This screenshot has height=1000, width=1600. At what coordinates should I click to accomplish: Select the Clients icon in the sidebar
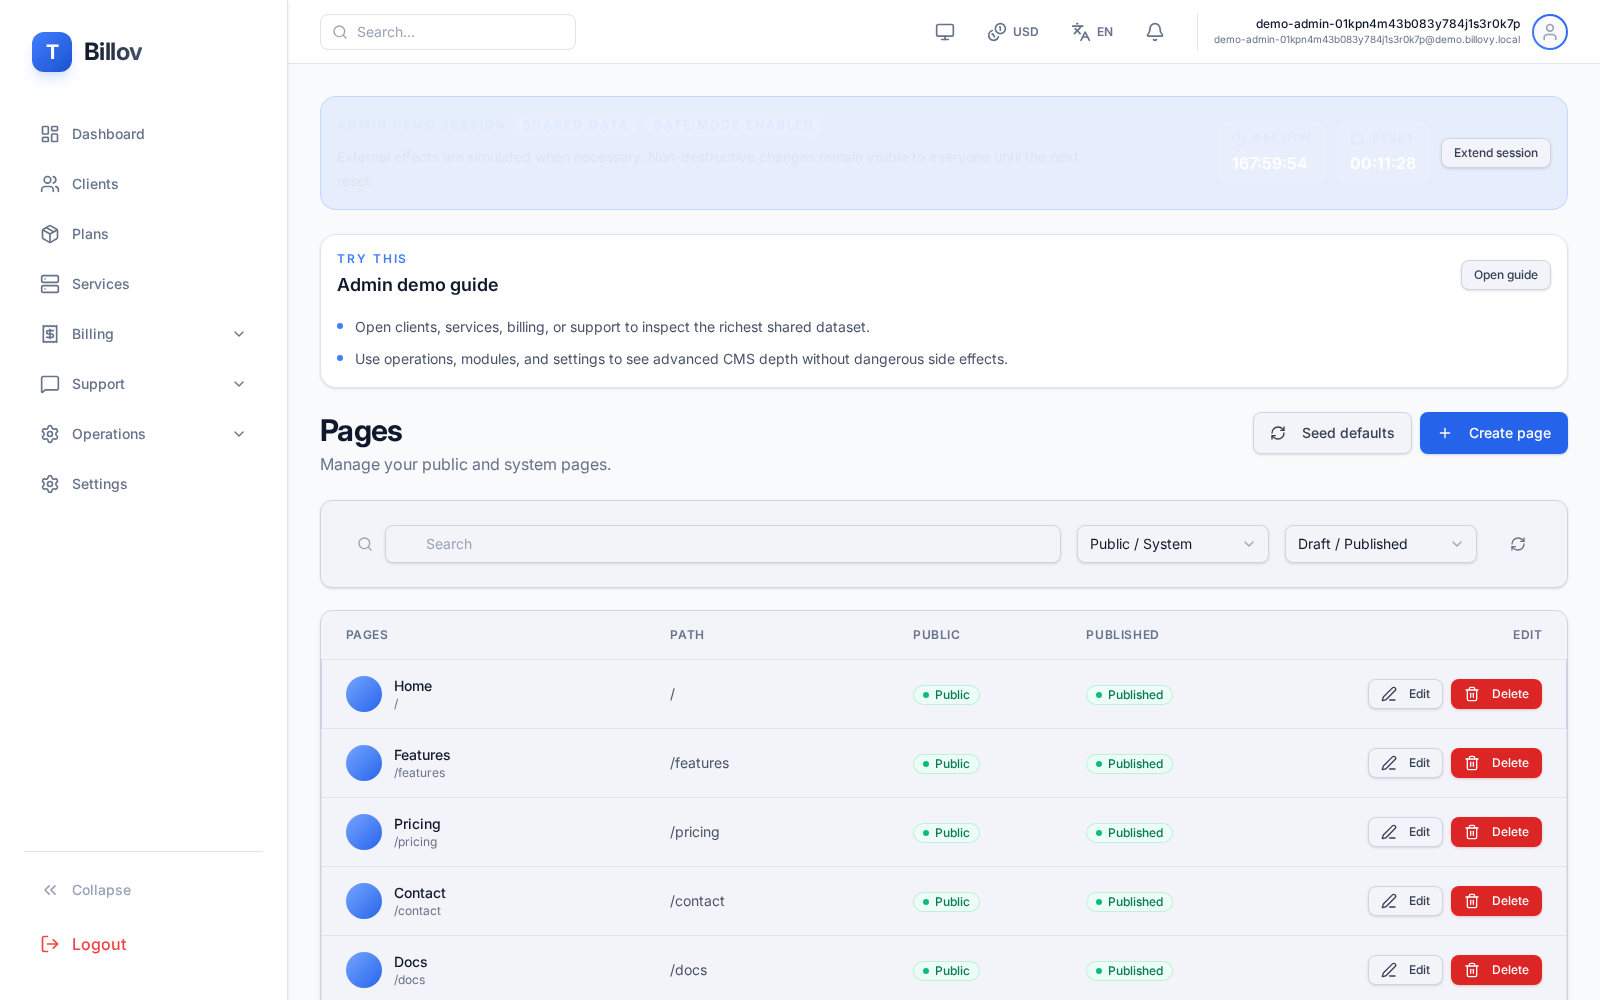pos(50,184)
